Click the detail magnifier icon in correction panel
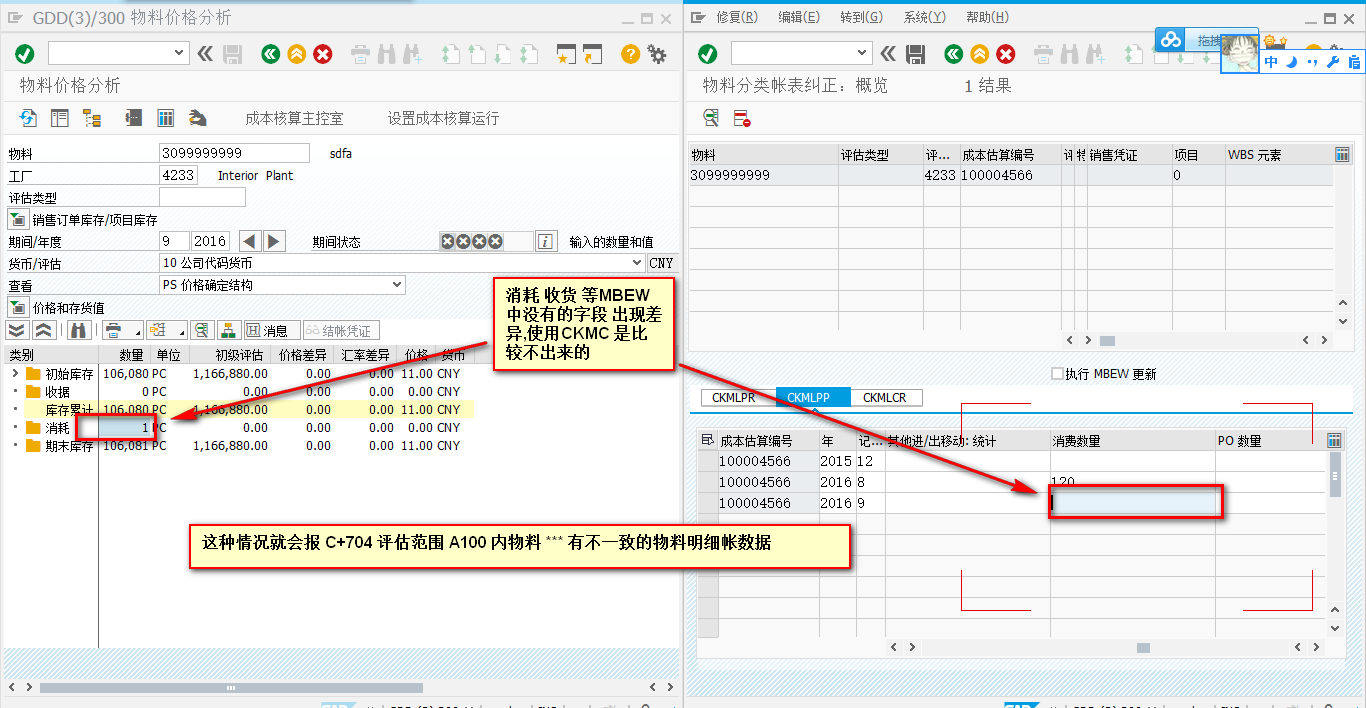 711,117
